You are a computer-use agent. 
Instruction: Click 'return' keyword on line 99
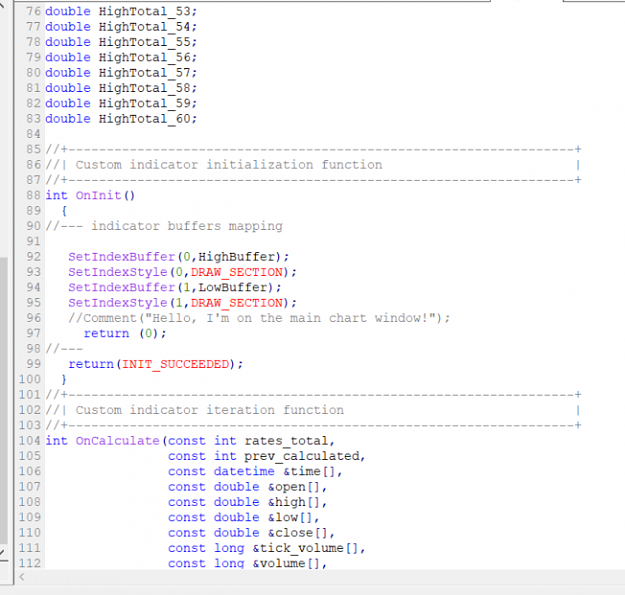(x=91, y=364)
